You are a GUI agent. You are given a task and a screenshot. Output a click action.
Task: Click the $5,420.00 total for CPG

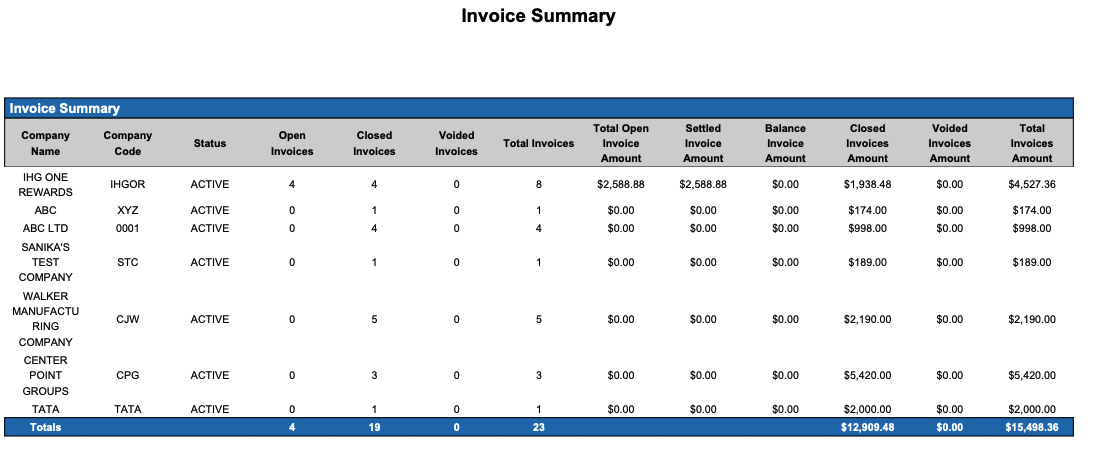click(1031, 376)
